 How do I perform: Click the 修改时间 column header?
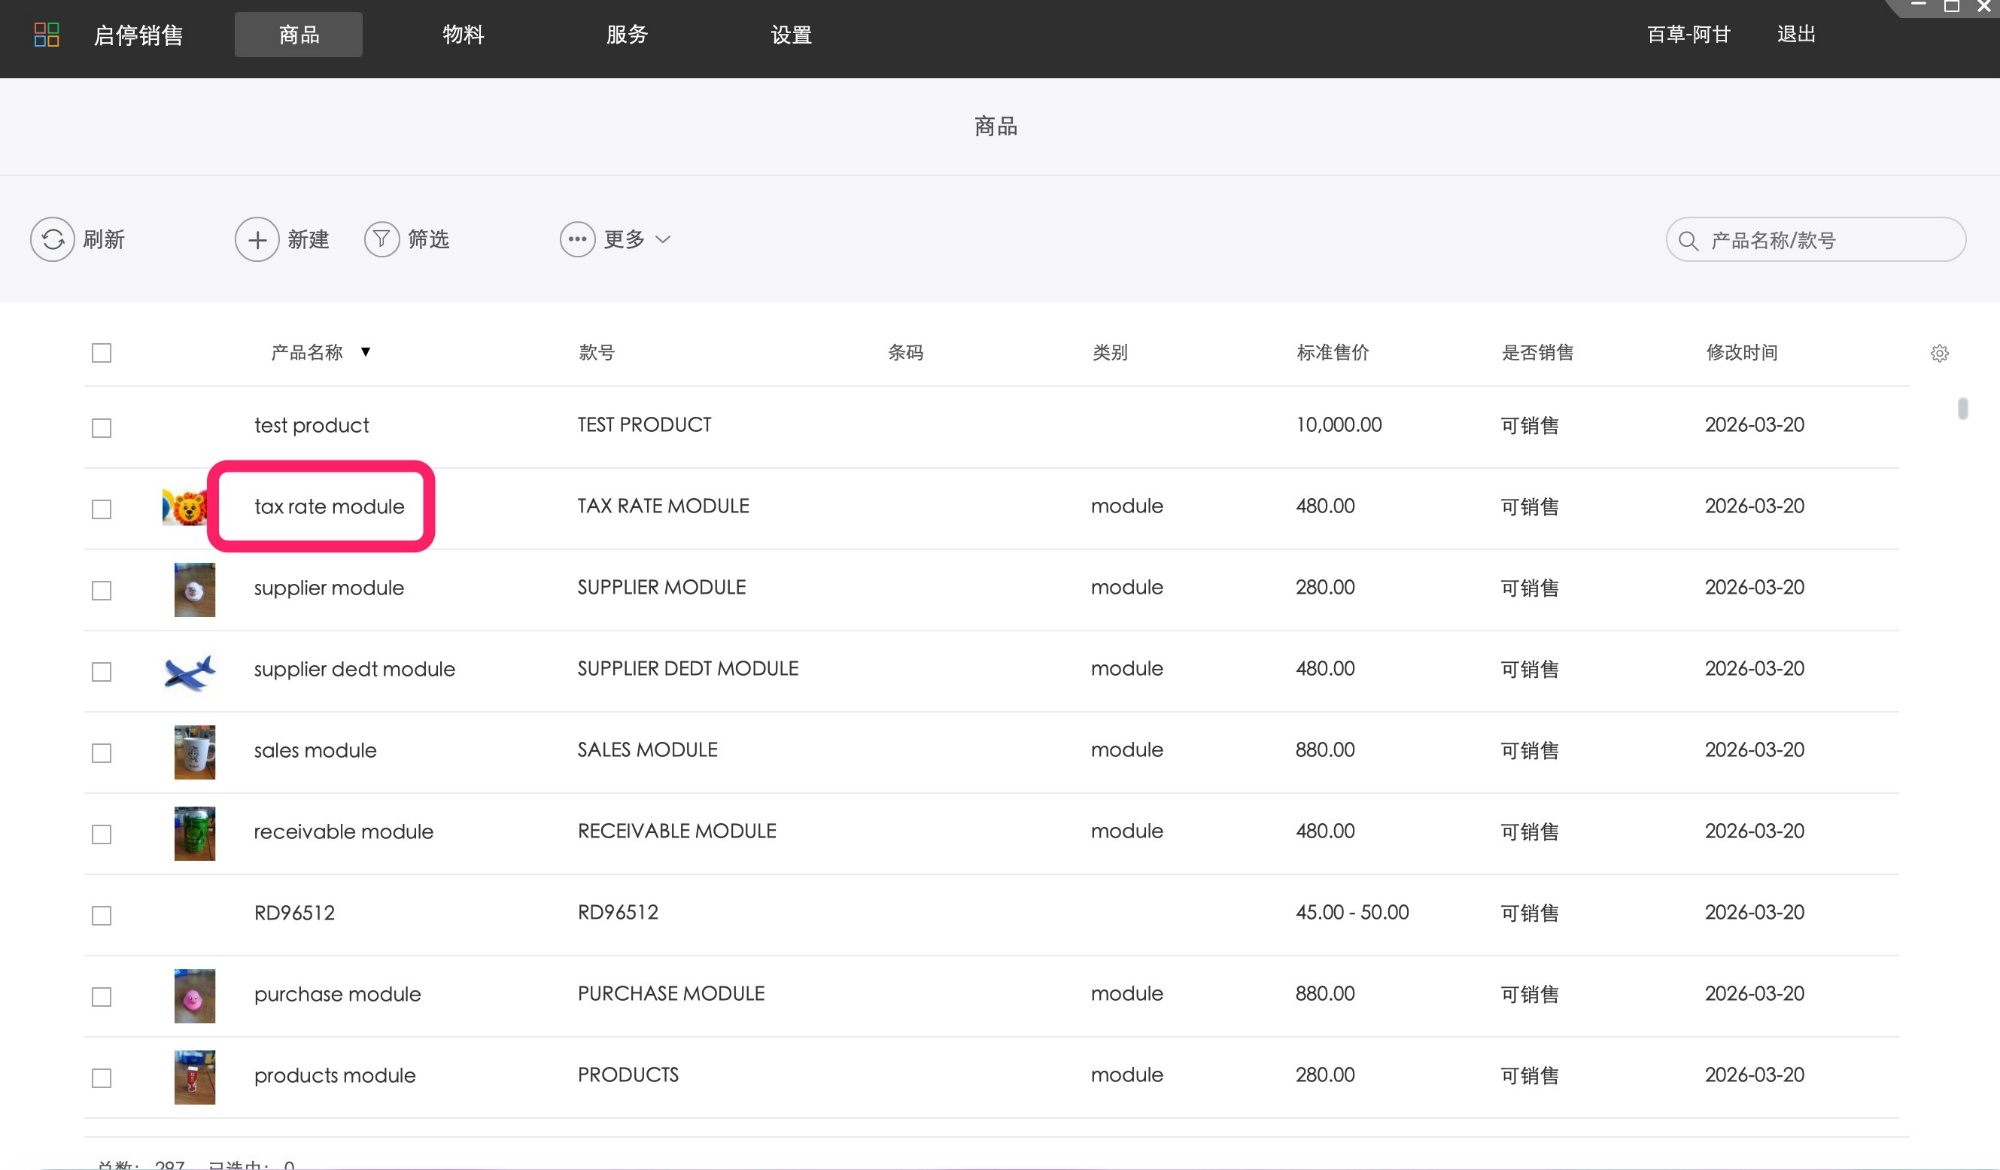tap(1742, 353)
